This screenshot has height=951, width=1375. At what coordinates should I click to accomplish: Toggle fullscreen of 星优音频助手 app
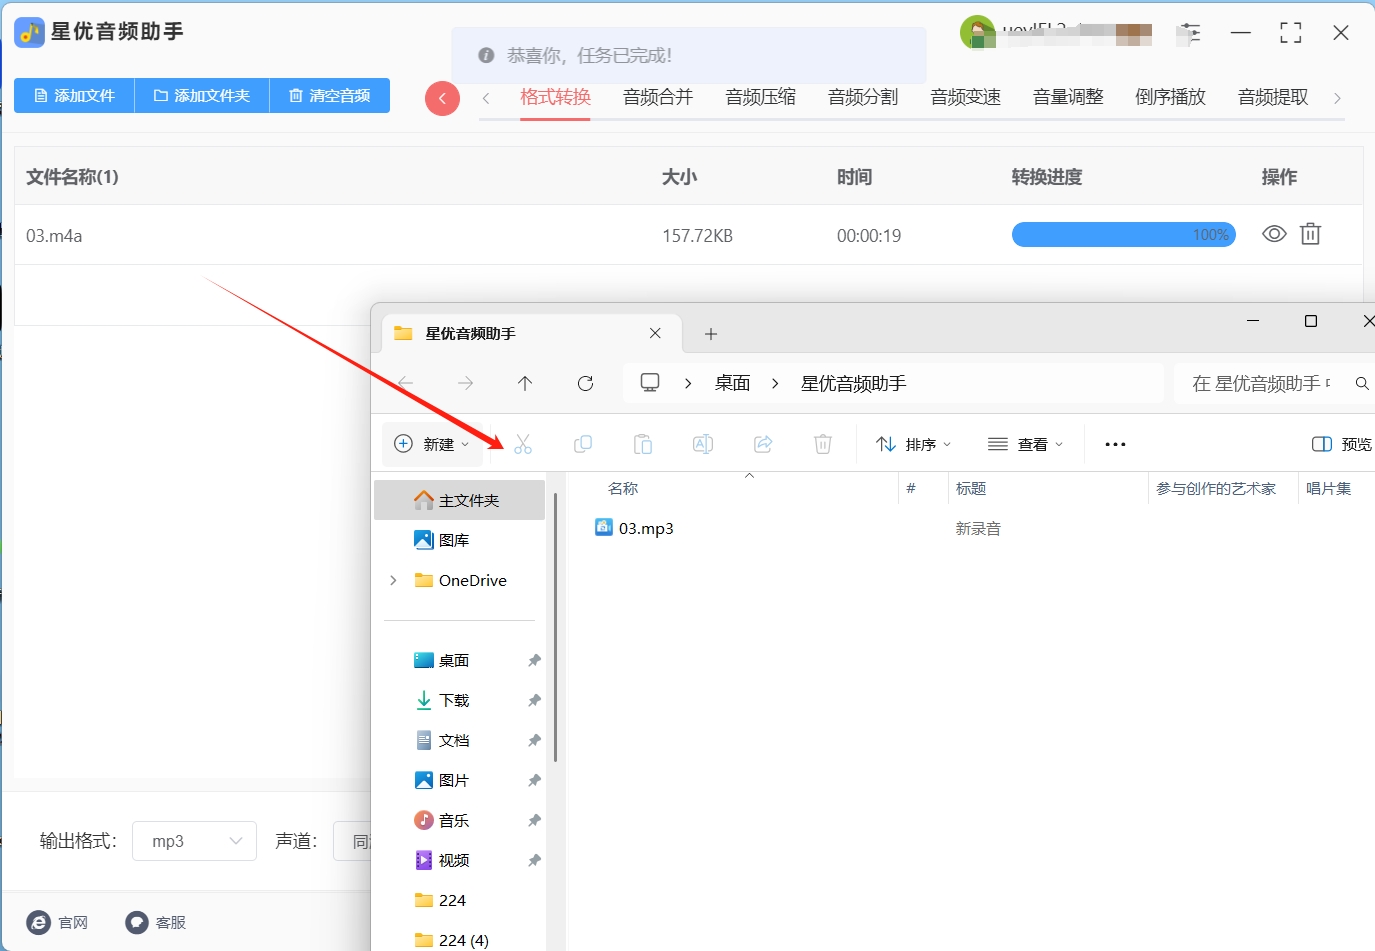[x=1291, y=33]
